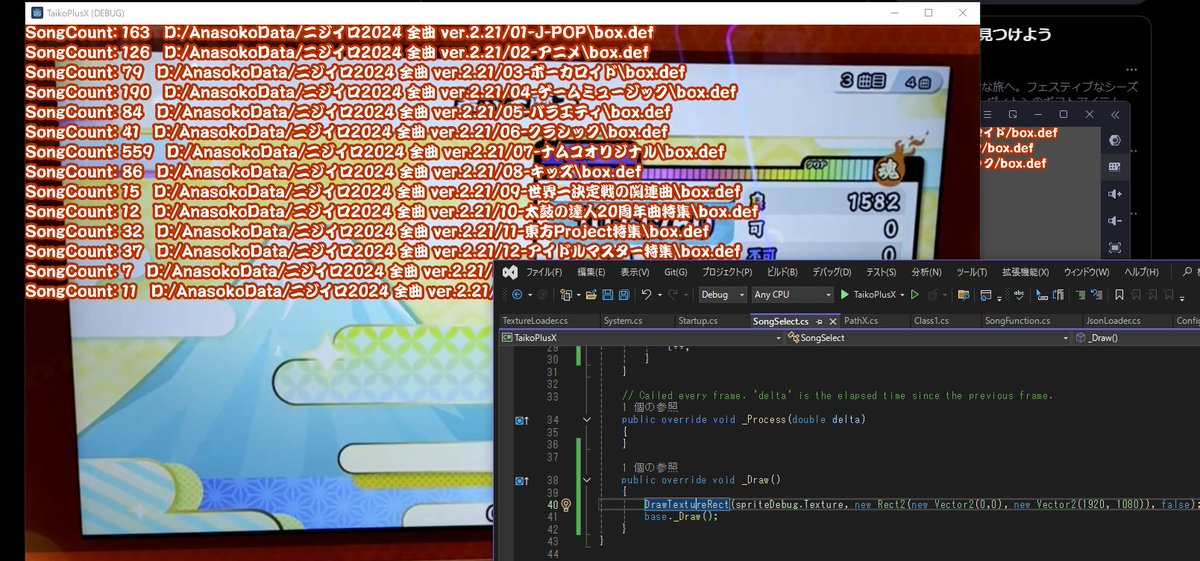Click the bookmark toggle icon in toolbar

1119,295
